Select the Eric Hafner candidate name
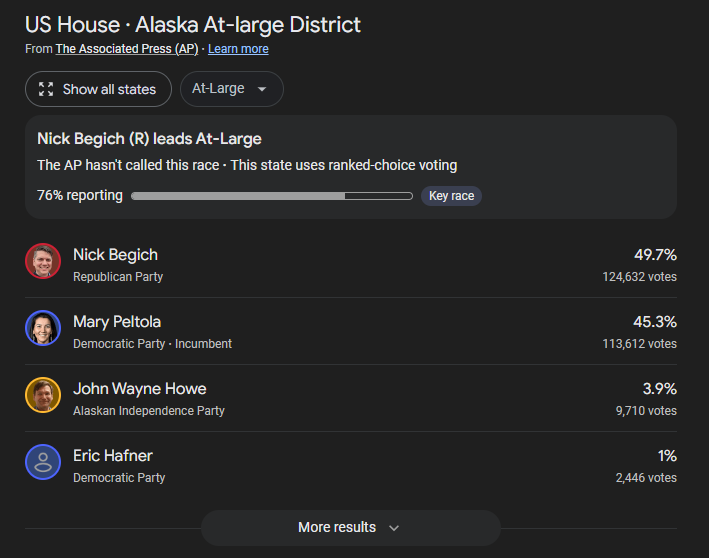Screen dimensions: 709x558 (113, 455)
